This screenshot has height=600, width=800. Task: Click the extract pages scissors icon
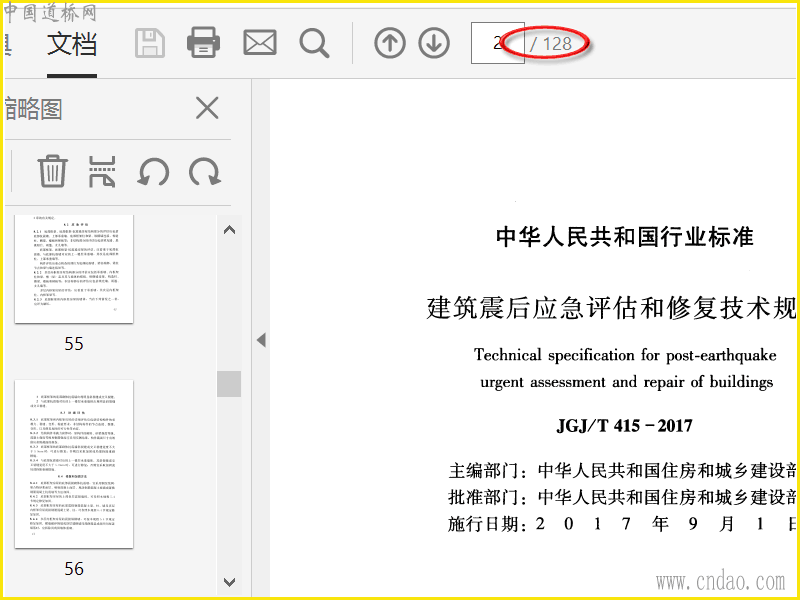pos(102,171)
